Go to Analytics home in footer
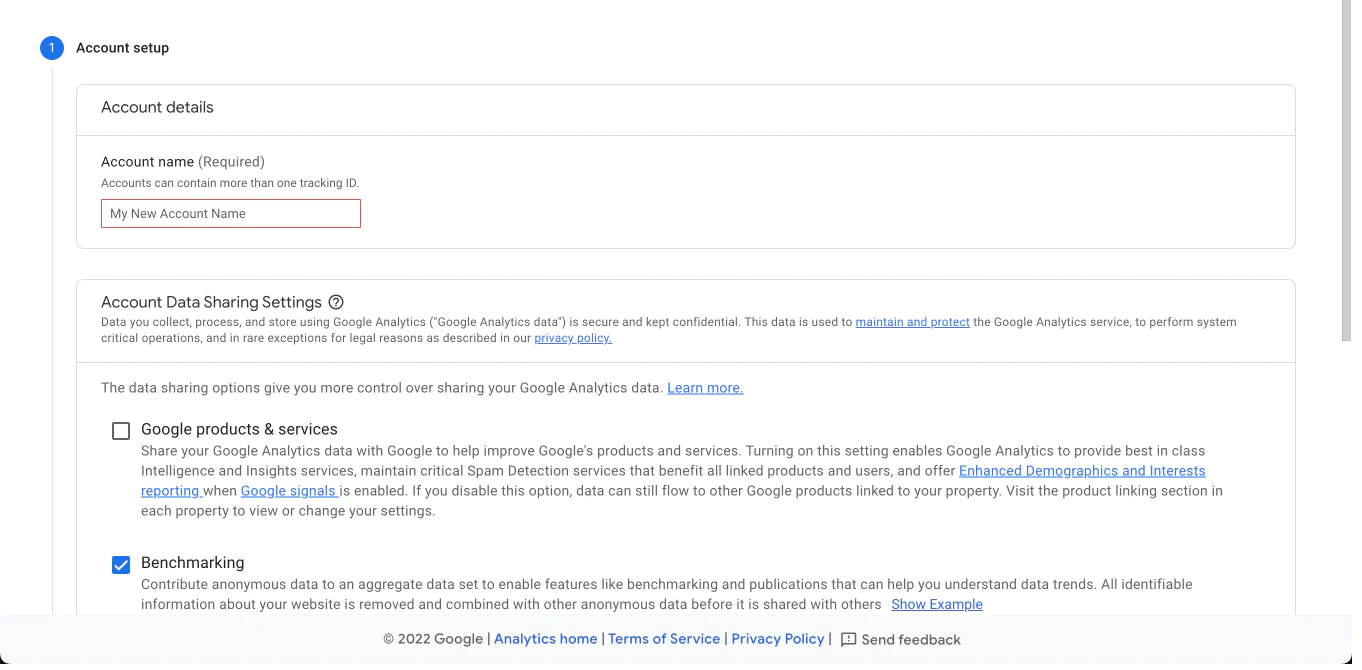The image size is (1362, 670). tap(545, 639)
